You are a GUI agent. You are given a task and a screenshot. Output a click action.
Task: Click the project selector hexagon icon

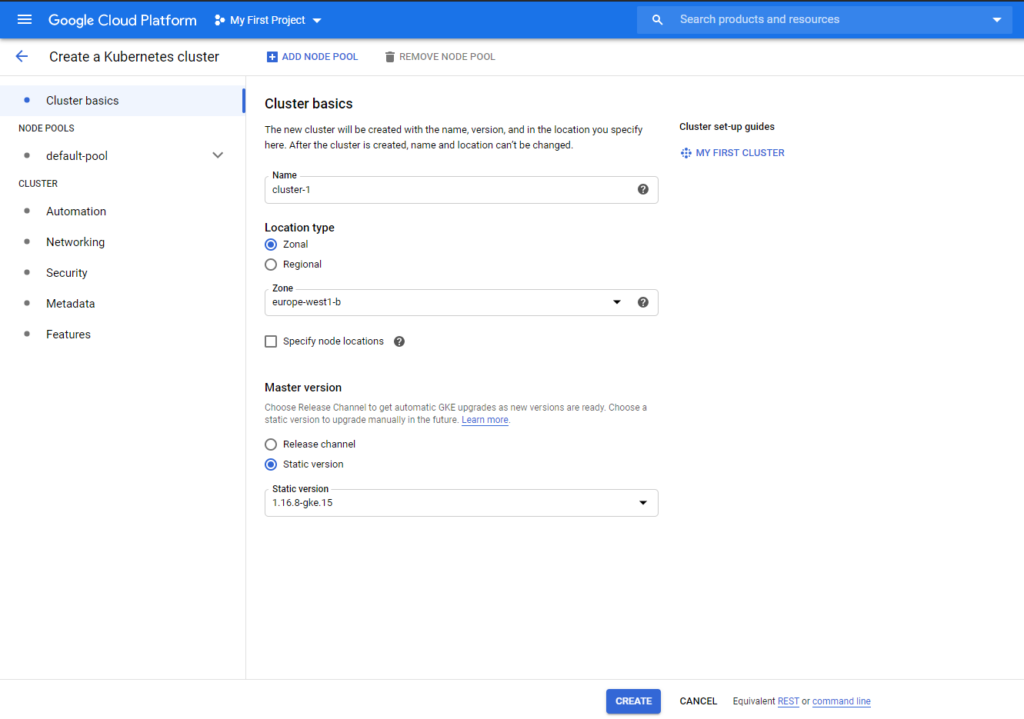point(219,20)
